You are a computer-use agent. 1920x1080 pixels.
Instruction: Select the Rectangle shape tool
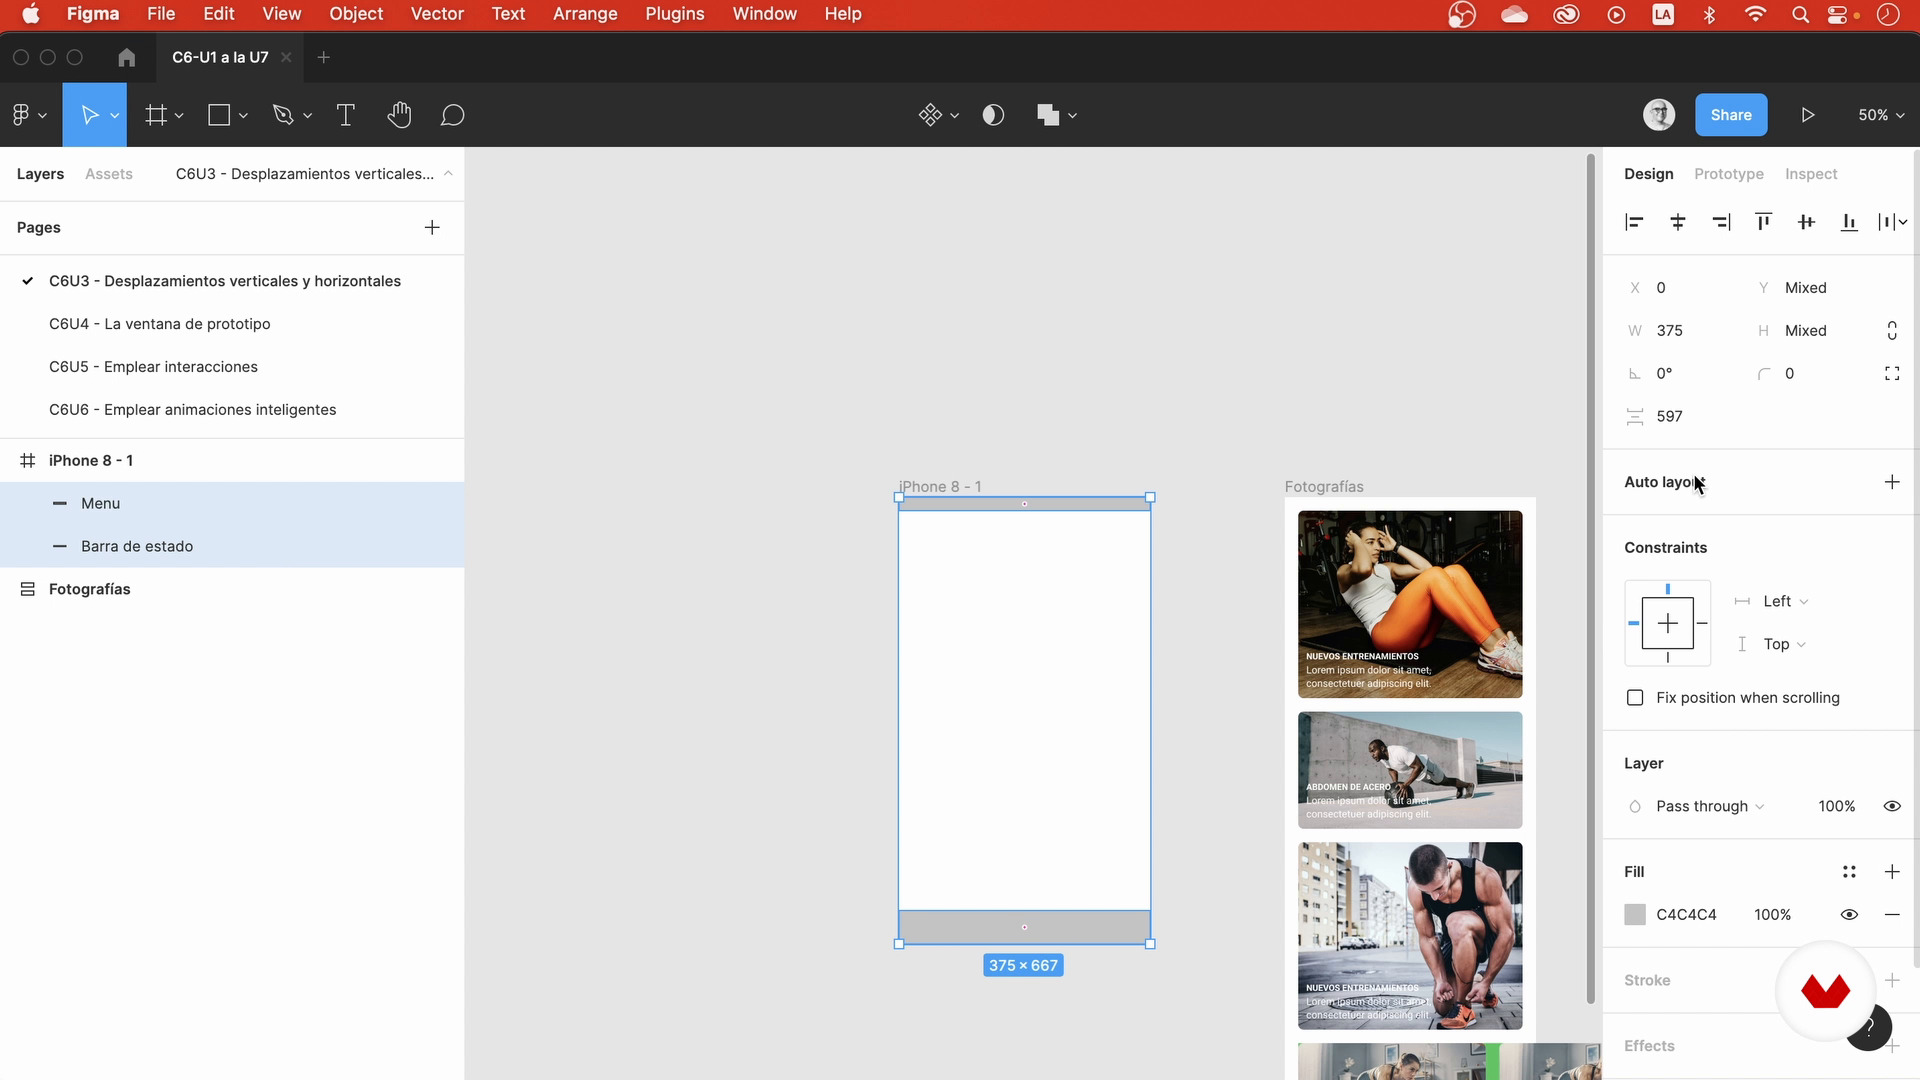(x=219, y=115)
